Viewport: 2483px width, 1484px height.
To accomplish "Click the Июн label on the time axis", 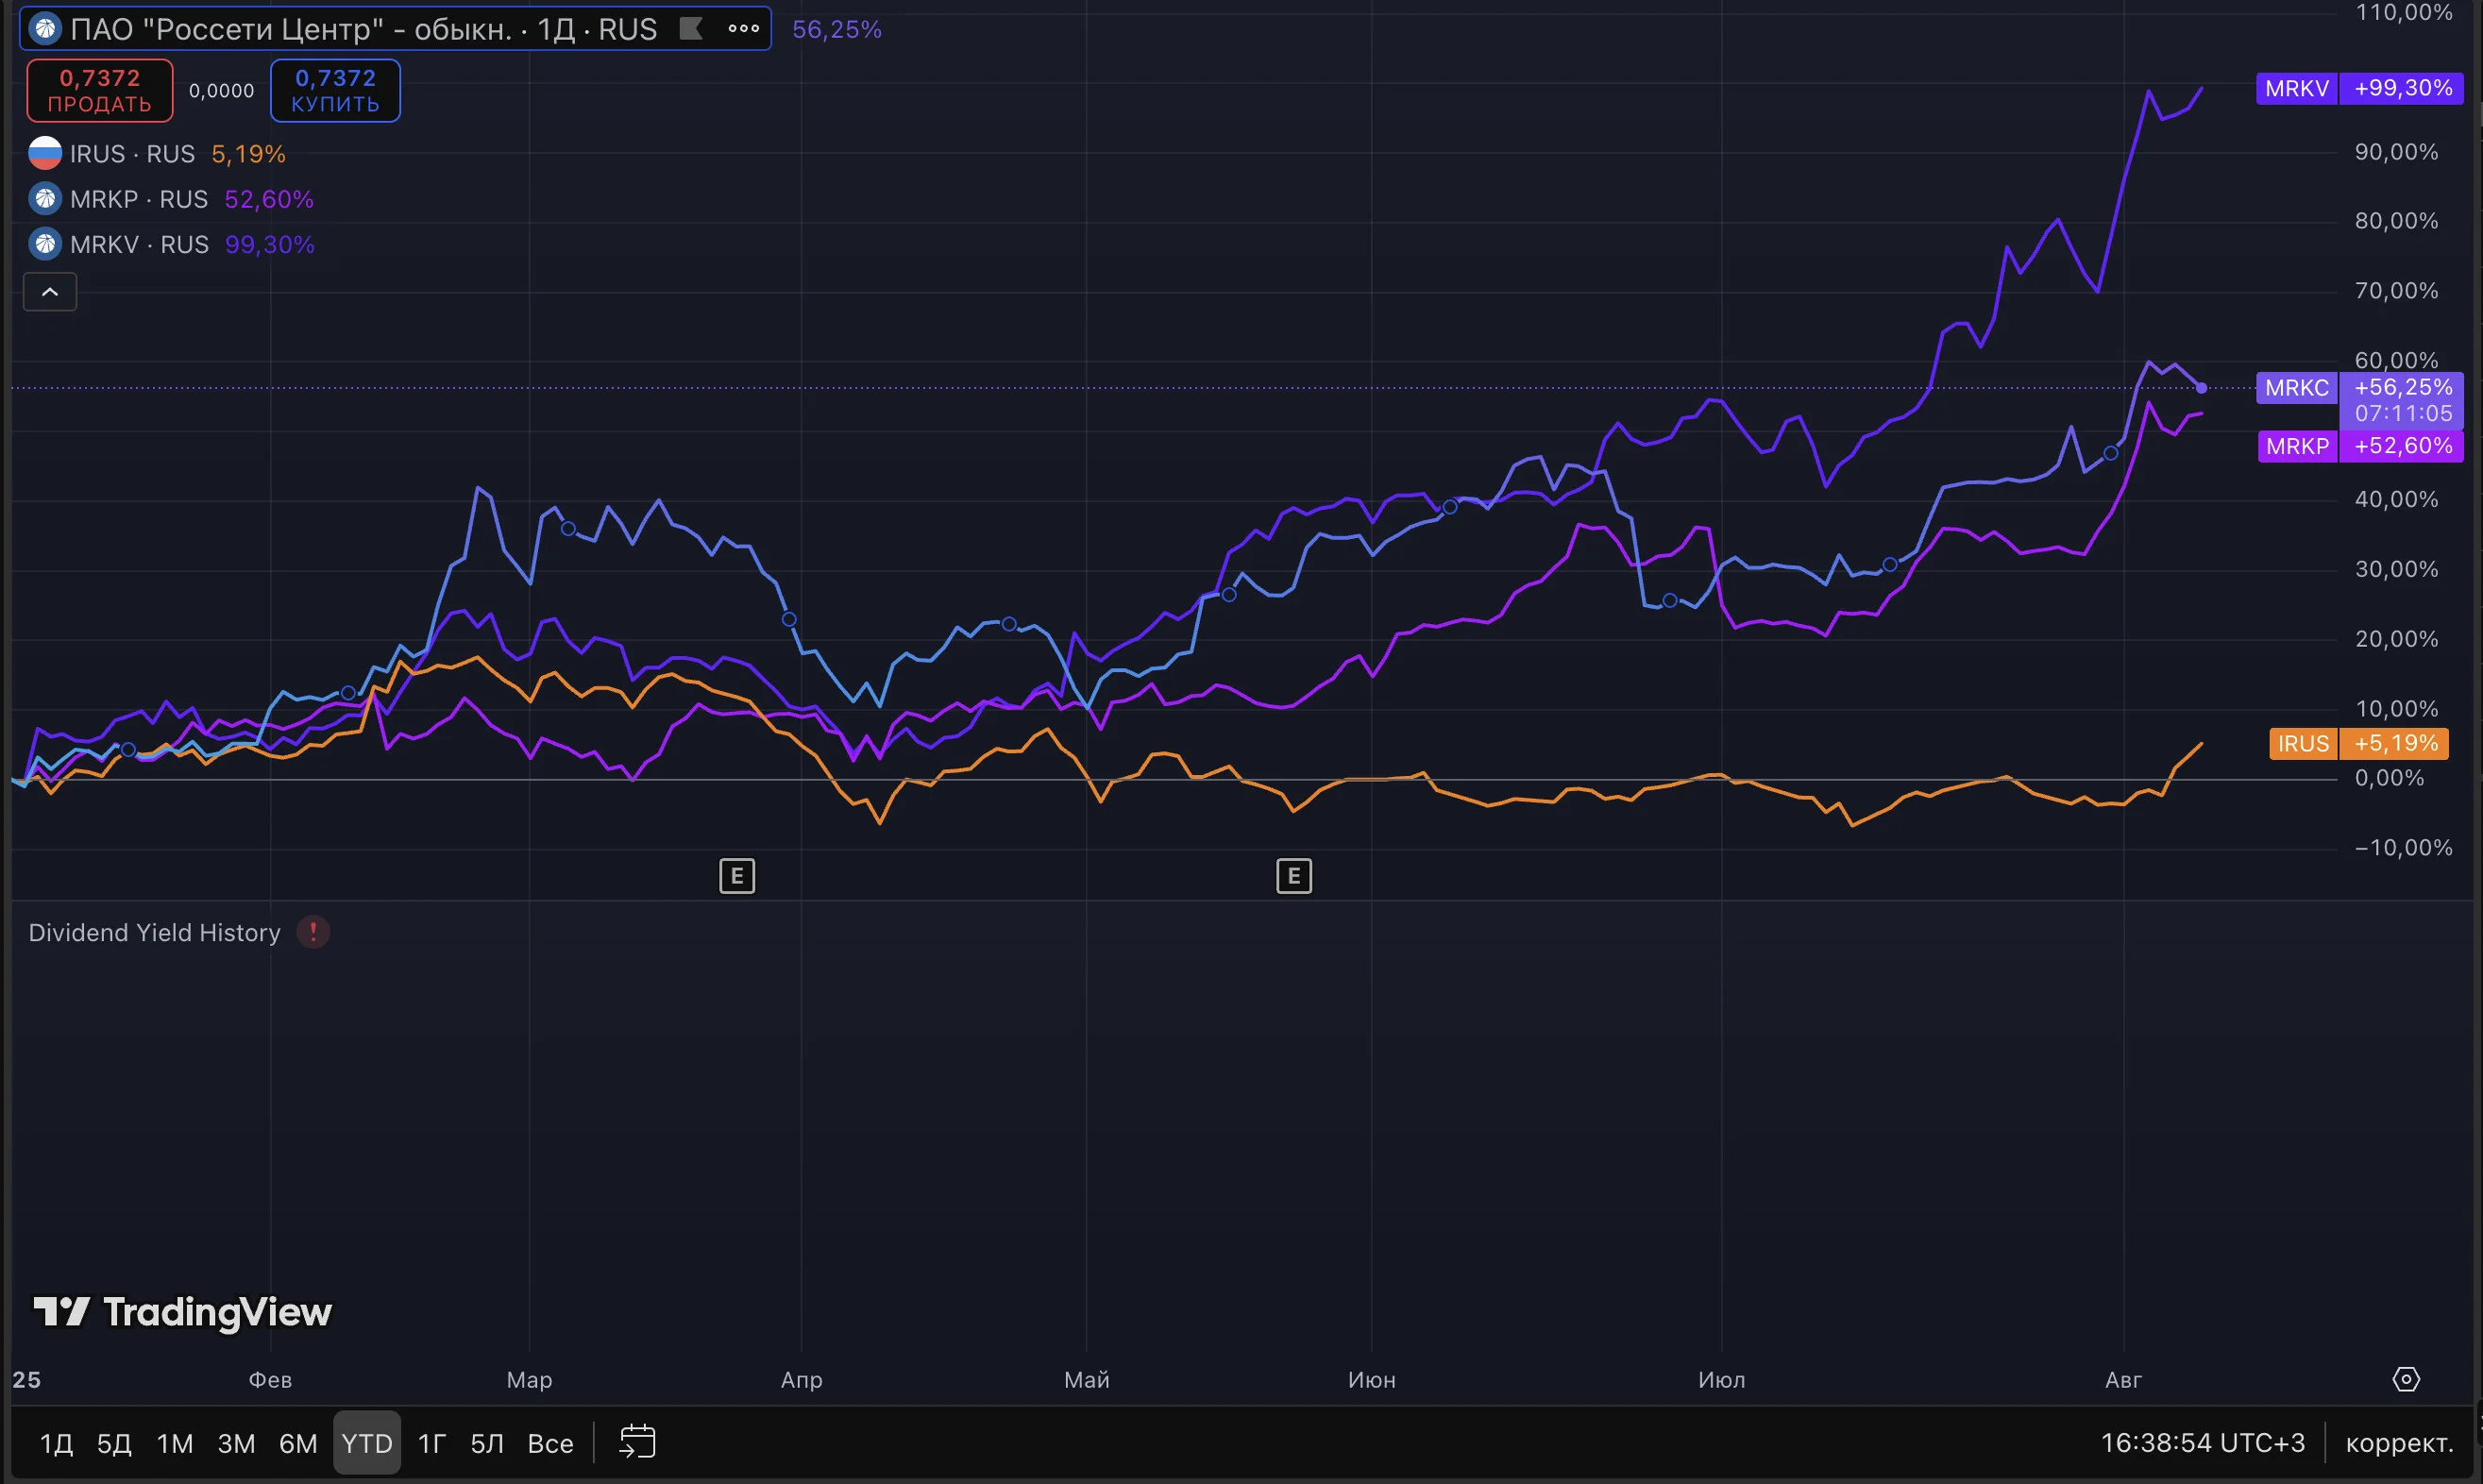I will (1371, 1380).
